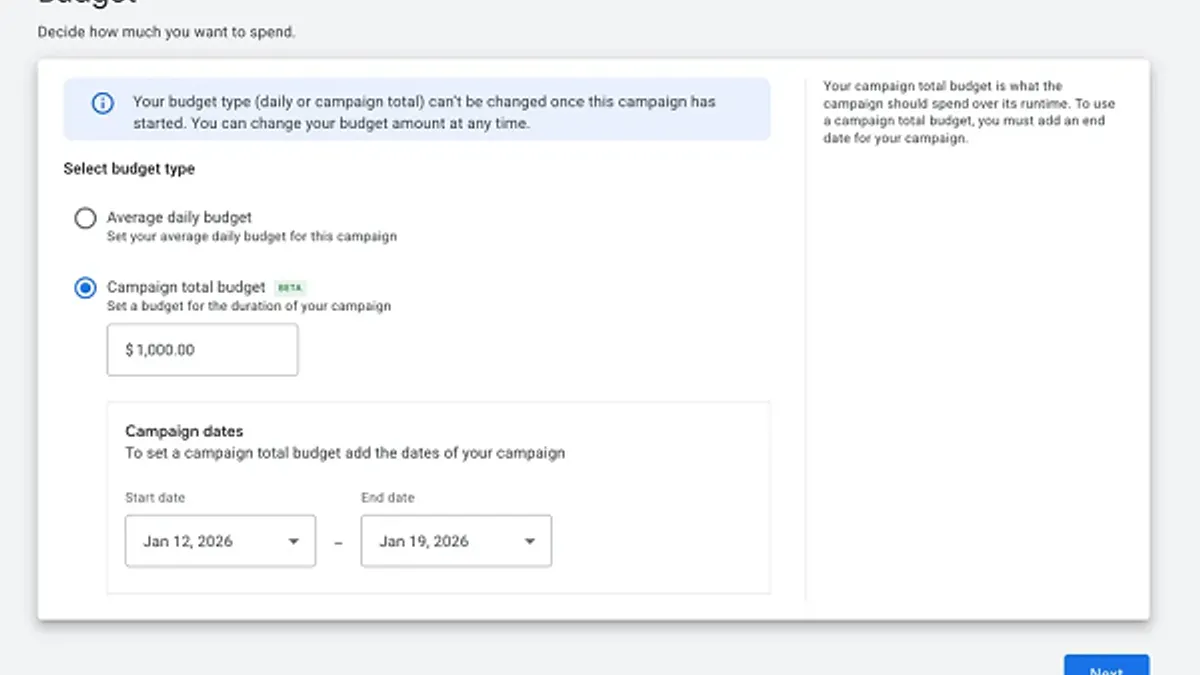This screenshot has width=1200, height=675.
Task: Click "Decide how much you want to spend" subtitle
Action: click(166, 32)
